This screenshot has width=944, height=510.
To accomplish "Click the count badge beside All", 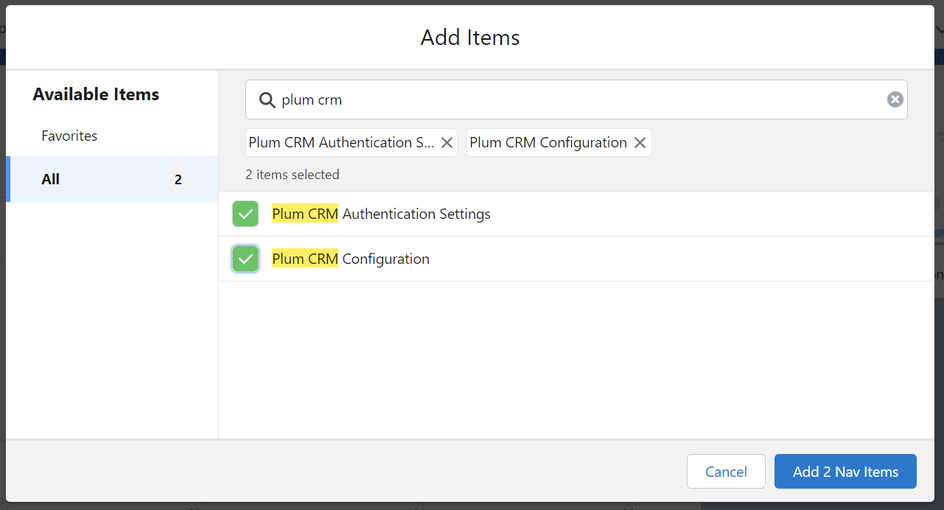I will click(178, 180).
